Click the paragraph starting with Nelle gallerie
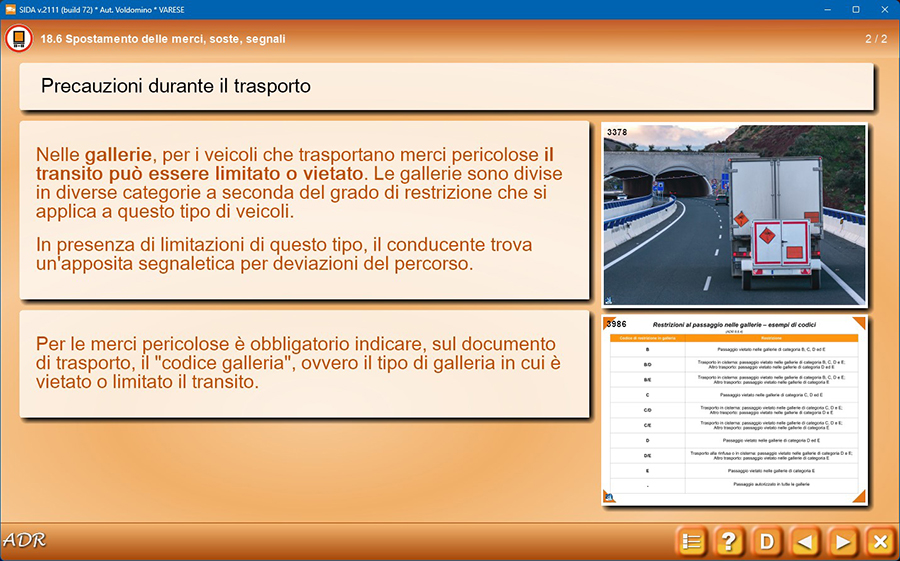This screenshot has width=900, height=561. [x=297, y=183]
